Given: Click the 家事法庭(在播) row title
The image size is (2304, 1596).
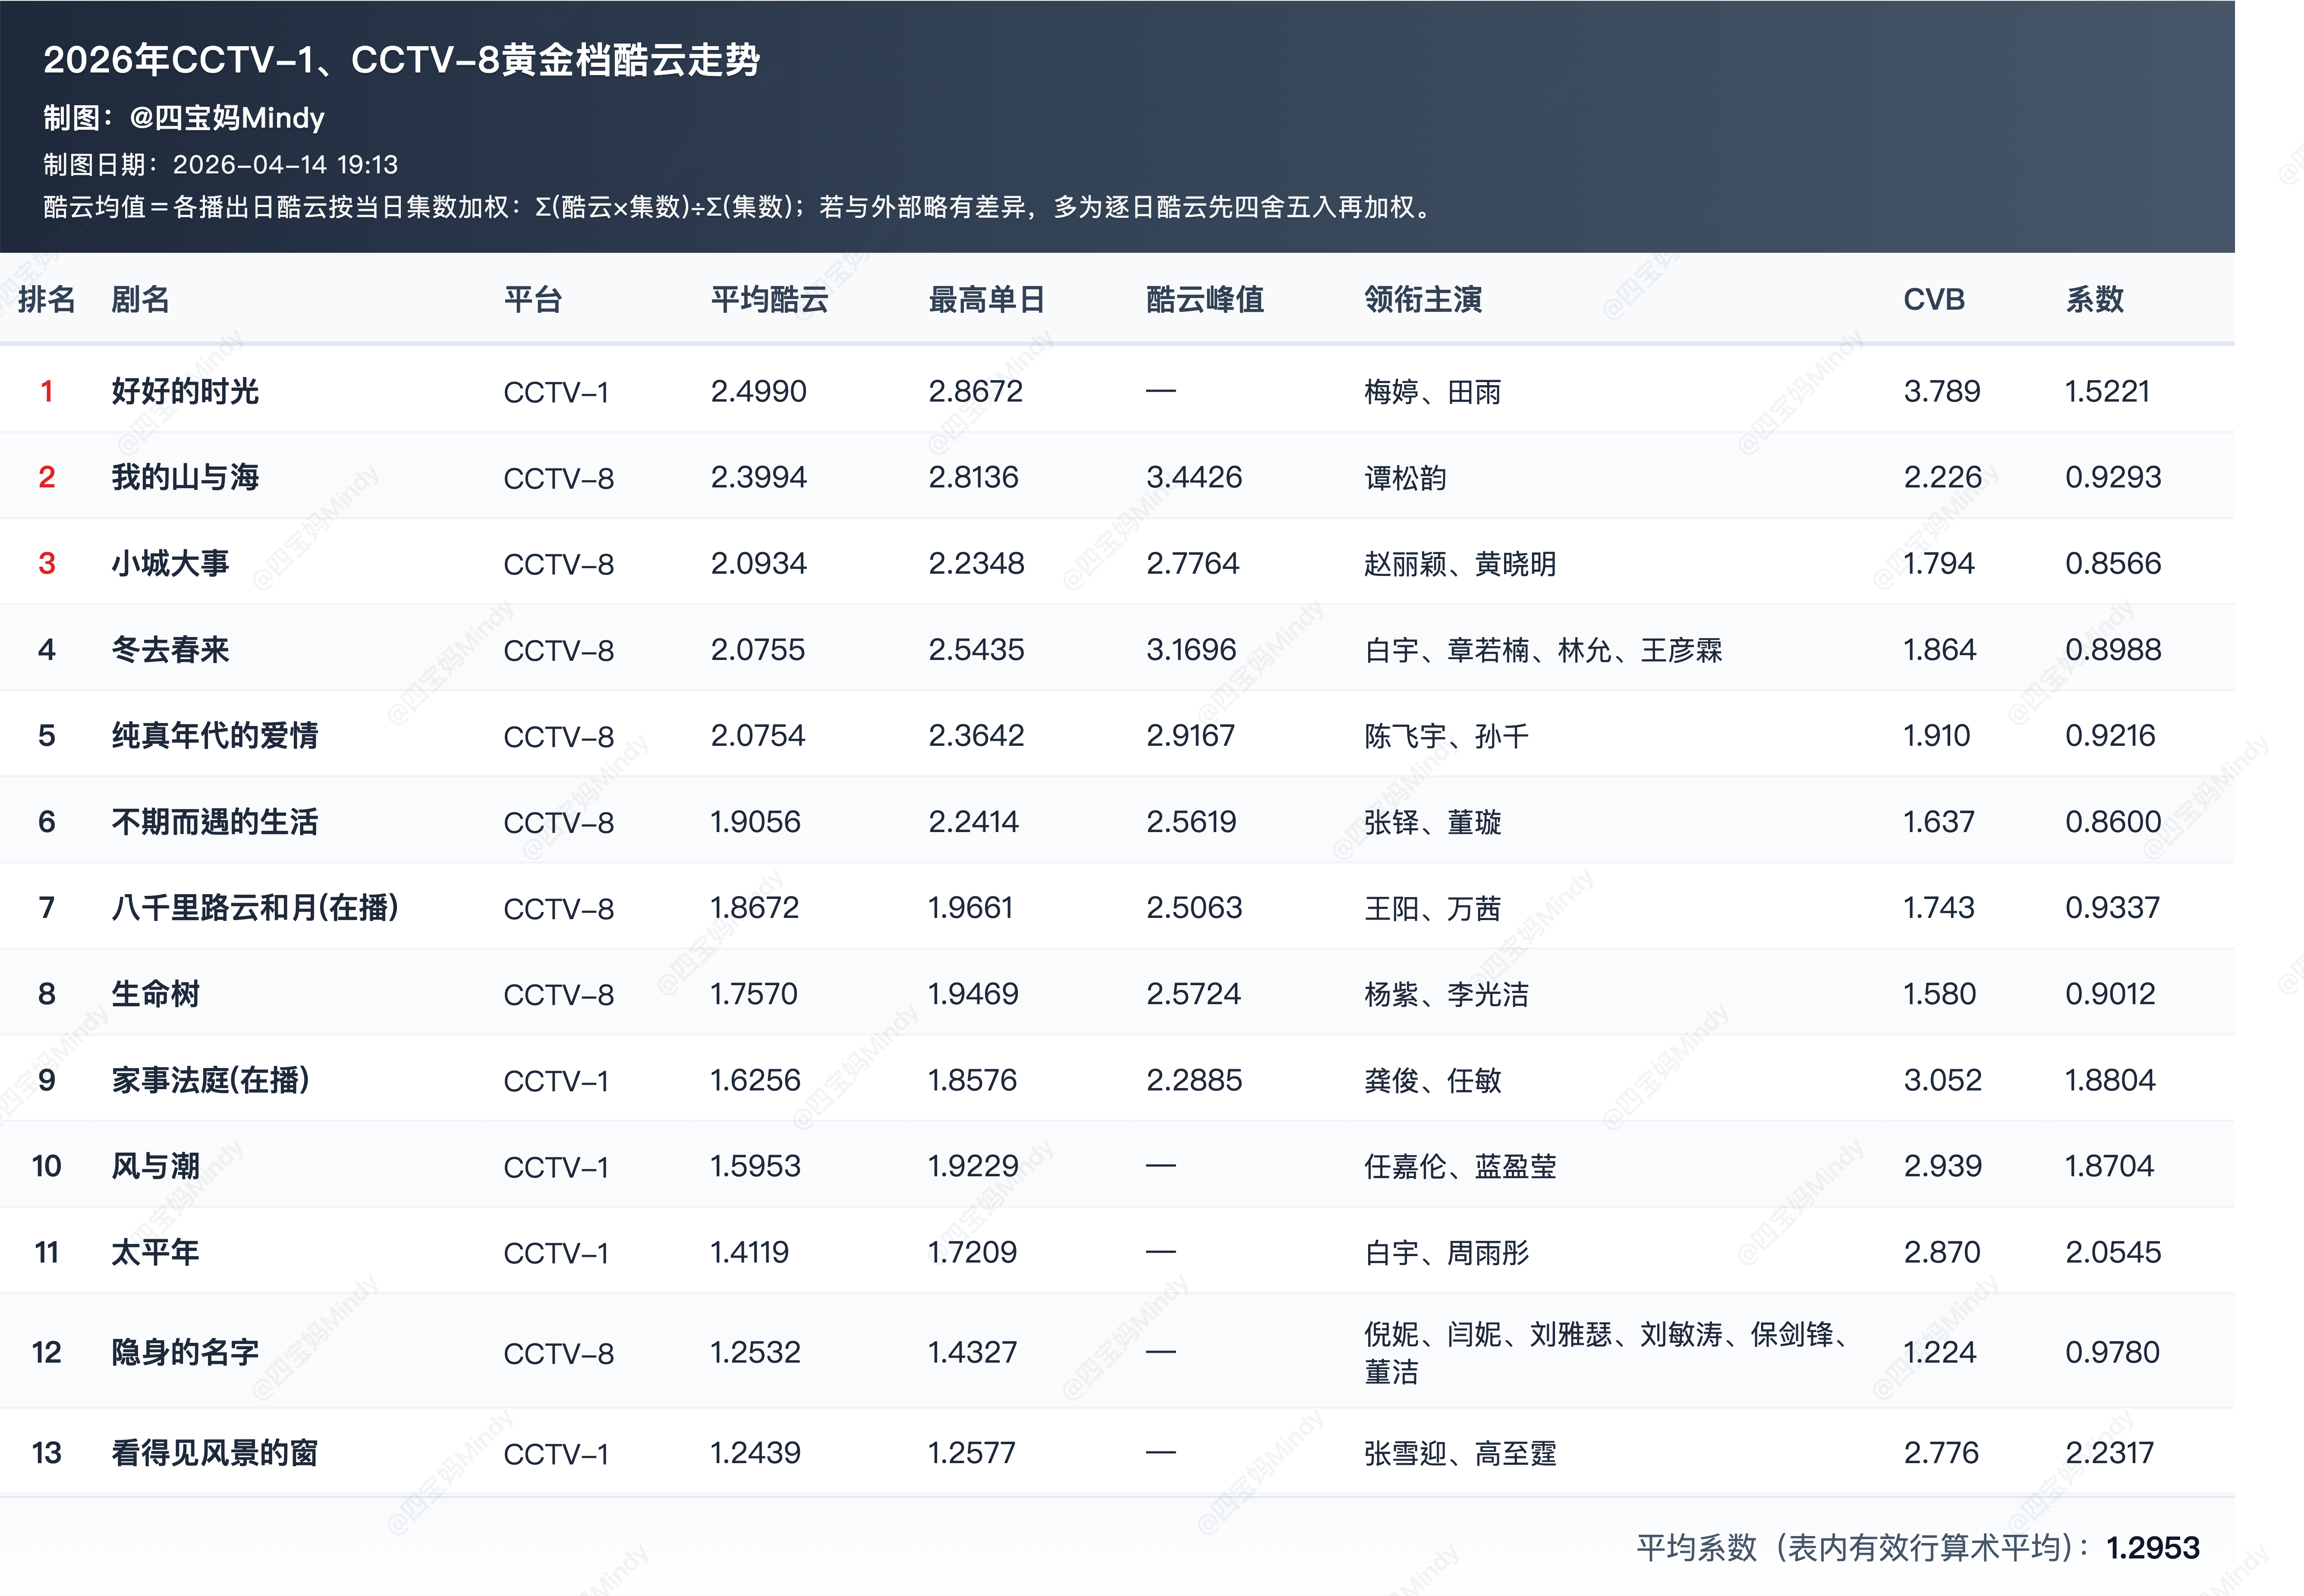Looking at the screenshot, I should pos(210,1080).
